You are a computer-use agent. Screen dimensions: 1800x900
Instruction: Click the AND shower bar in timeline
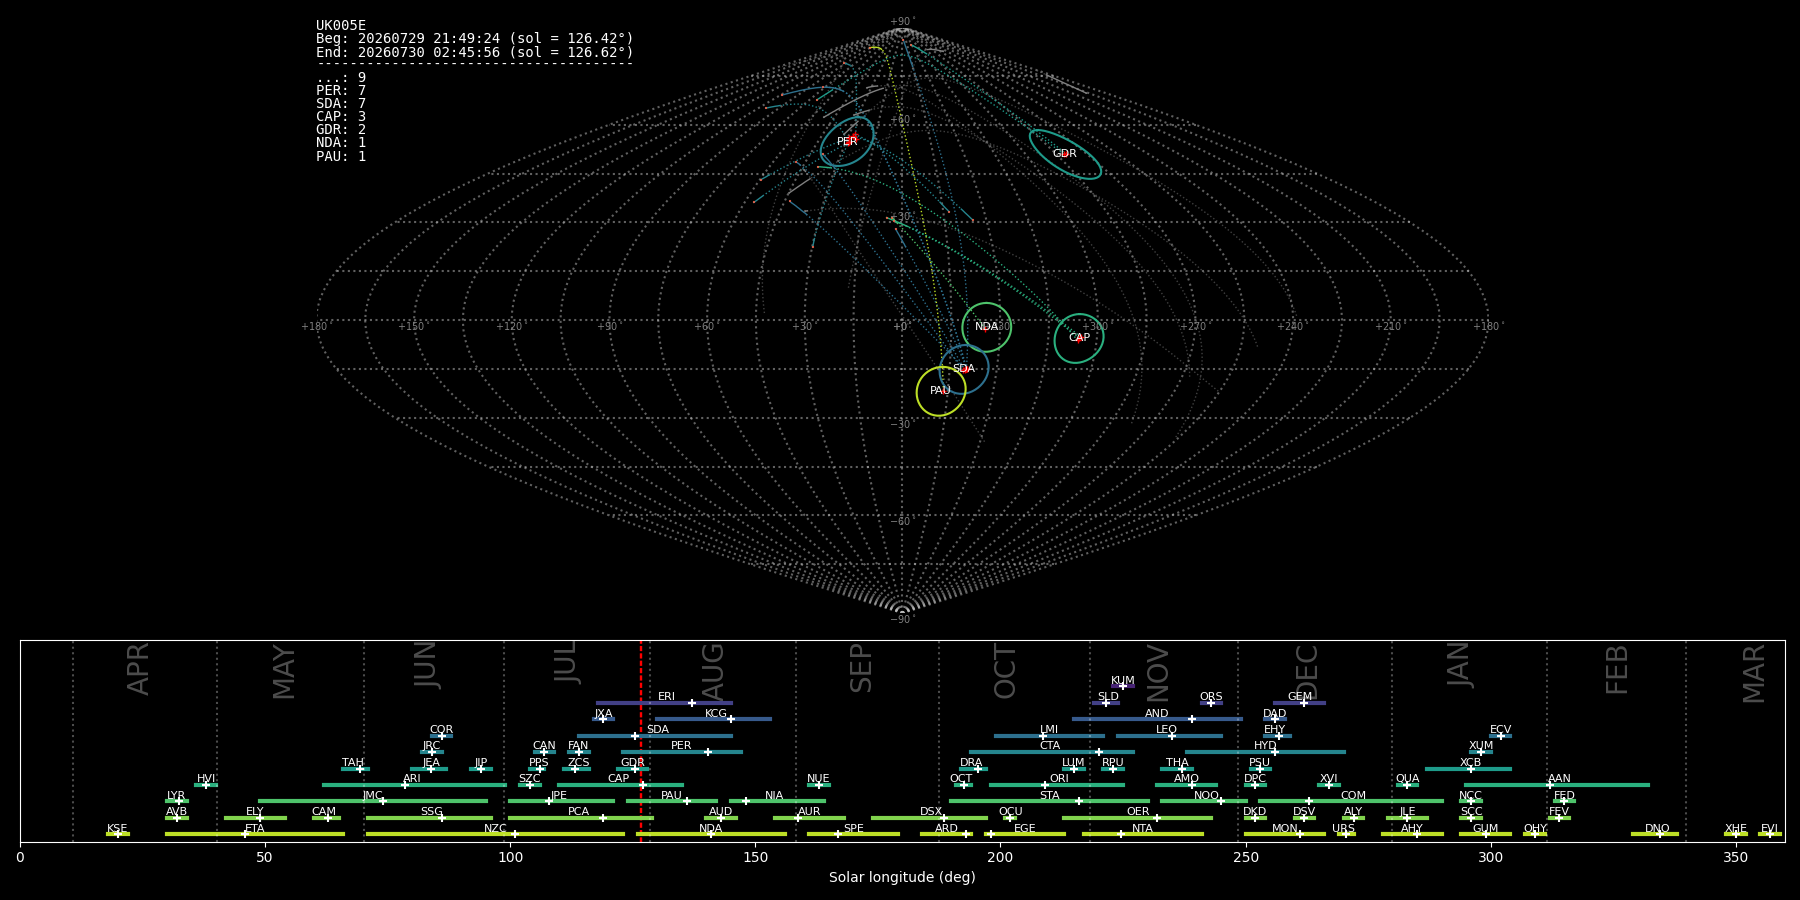point(1157,719)
